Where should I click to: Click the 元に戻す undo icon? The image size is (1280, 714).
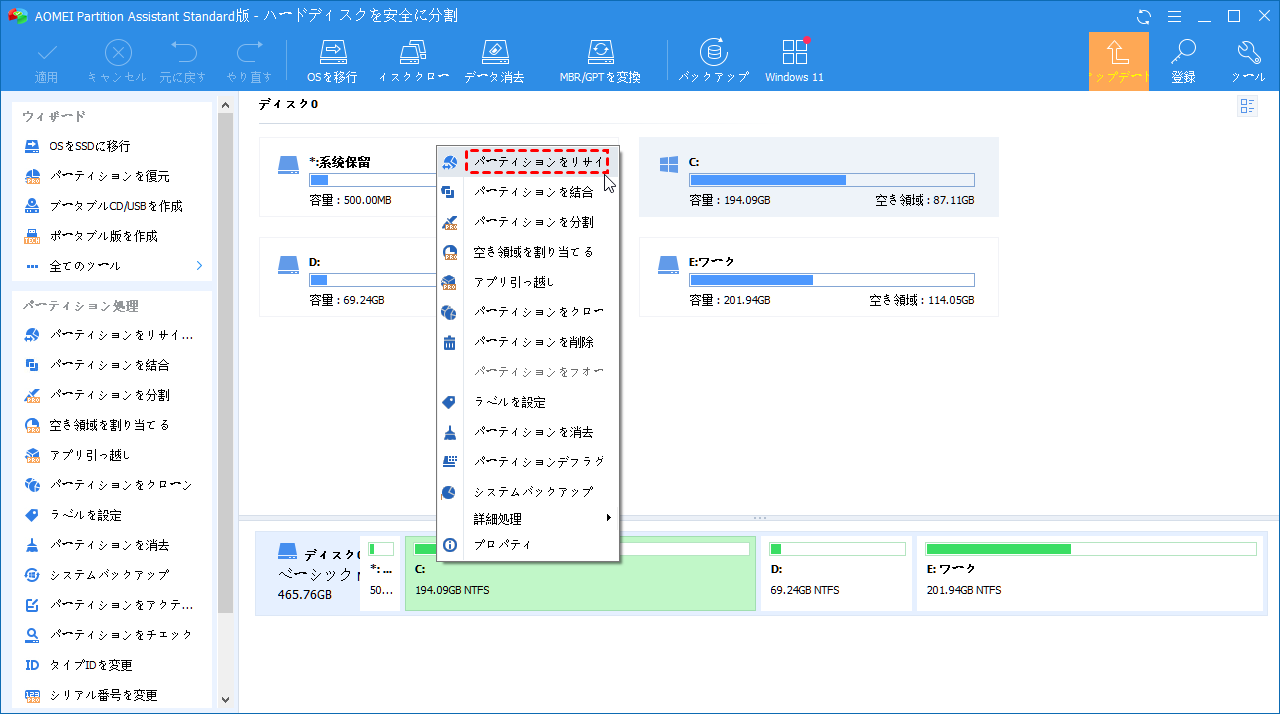point(183,61)
